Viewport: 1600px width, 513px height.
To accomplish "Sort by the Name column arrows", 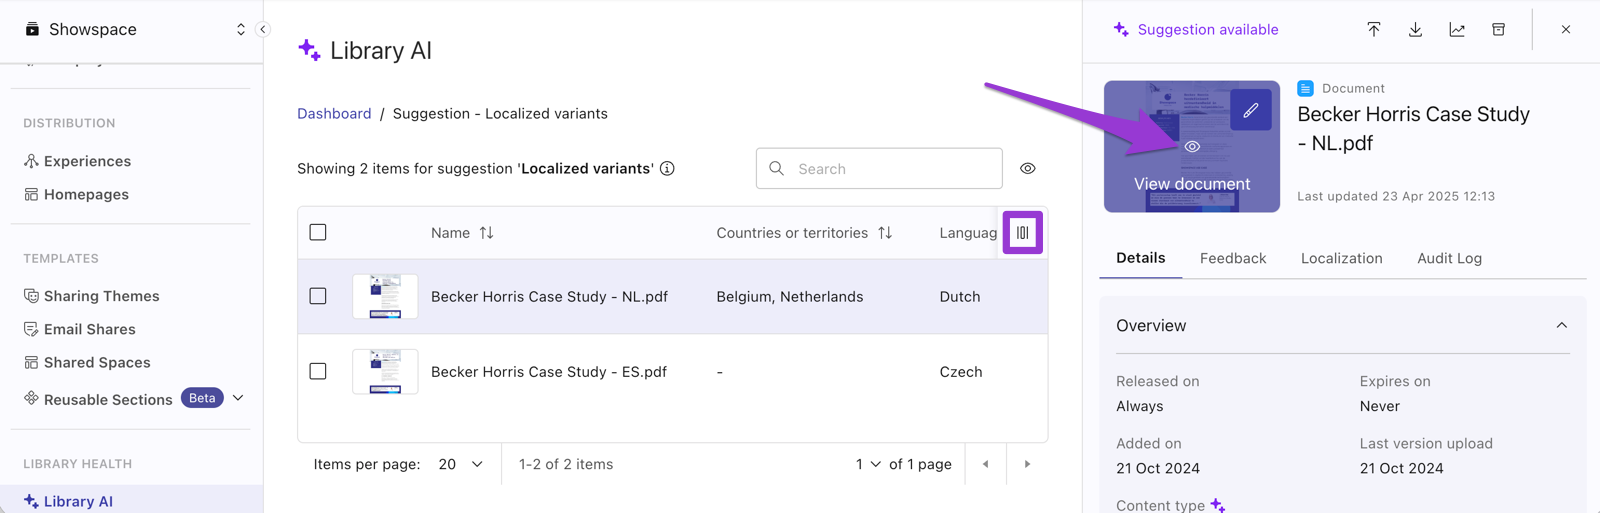I will point(486,233).
